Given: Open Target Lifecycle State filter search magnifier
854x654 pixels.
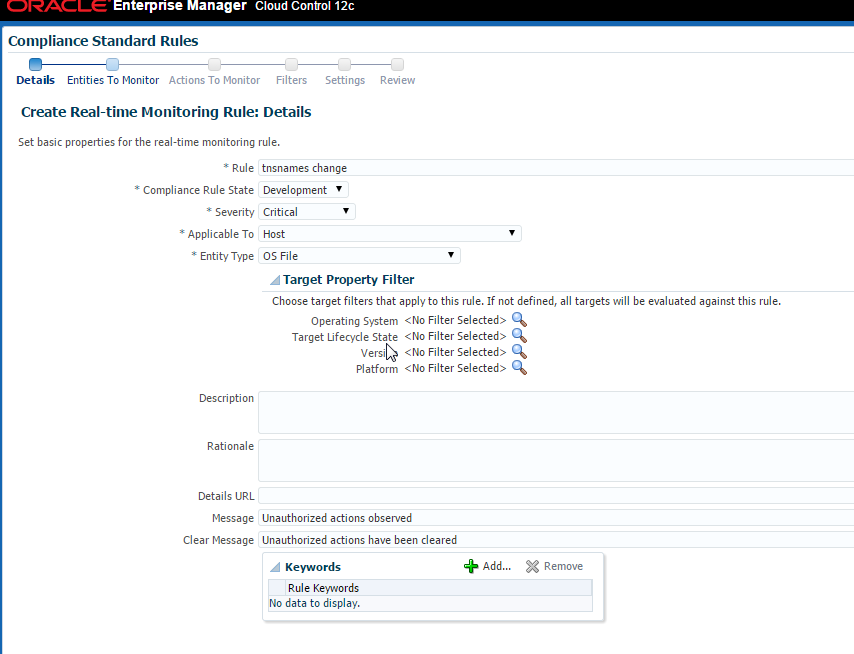Looking at the screenshot, I should 519,335.
